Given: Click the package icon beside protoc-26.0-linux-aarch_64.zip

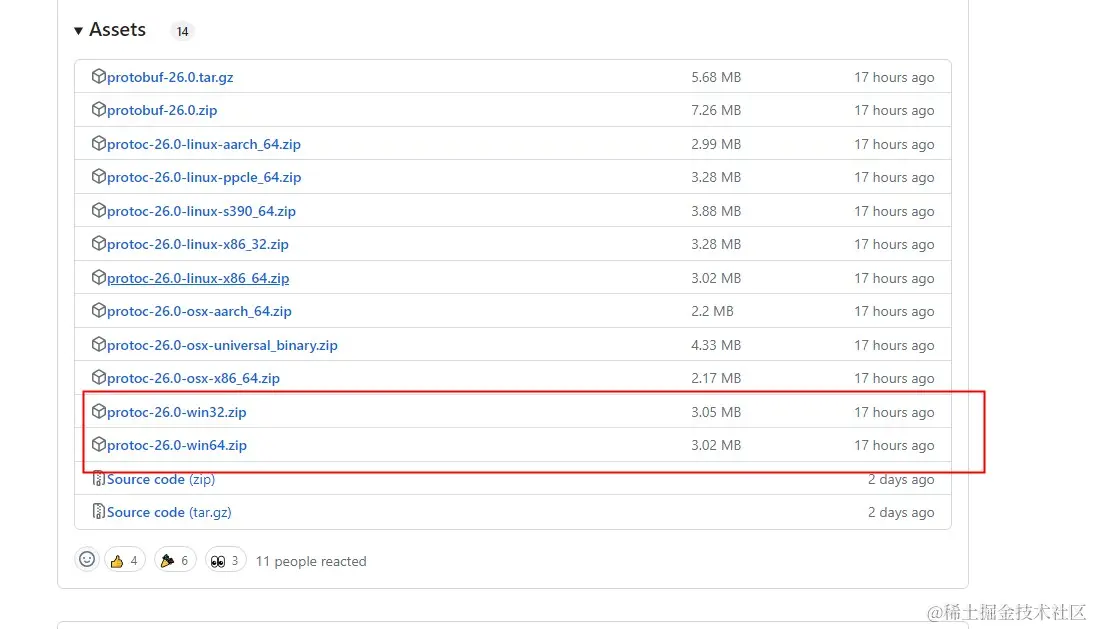Looking at the screenshot, I should coord(99,143).
